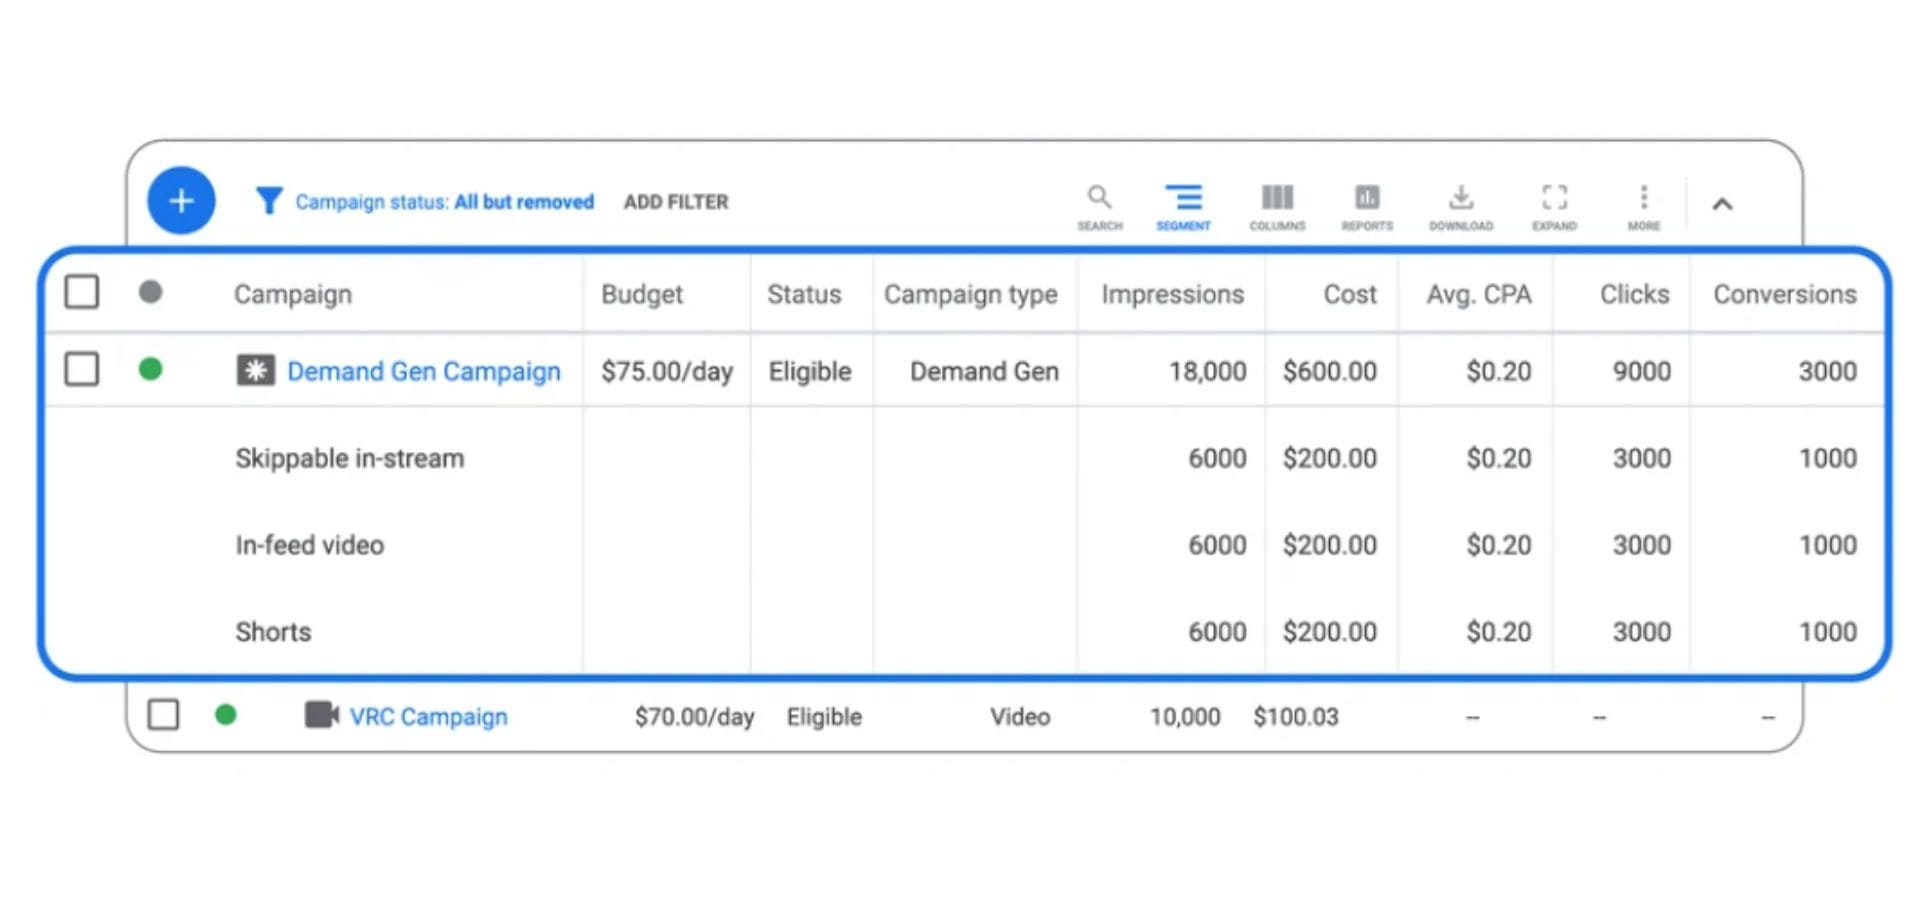Viewport: 1920px width, 910px height.
Task: Toggle the select-all campaigns checkbox
Action: (x=82, y=293)
